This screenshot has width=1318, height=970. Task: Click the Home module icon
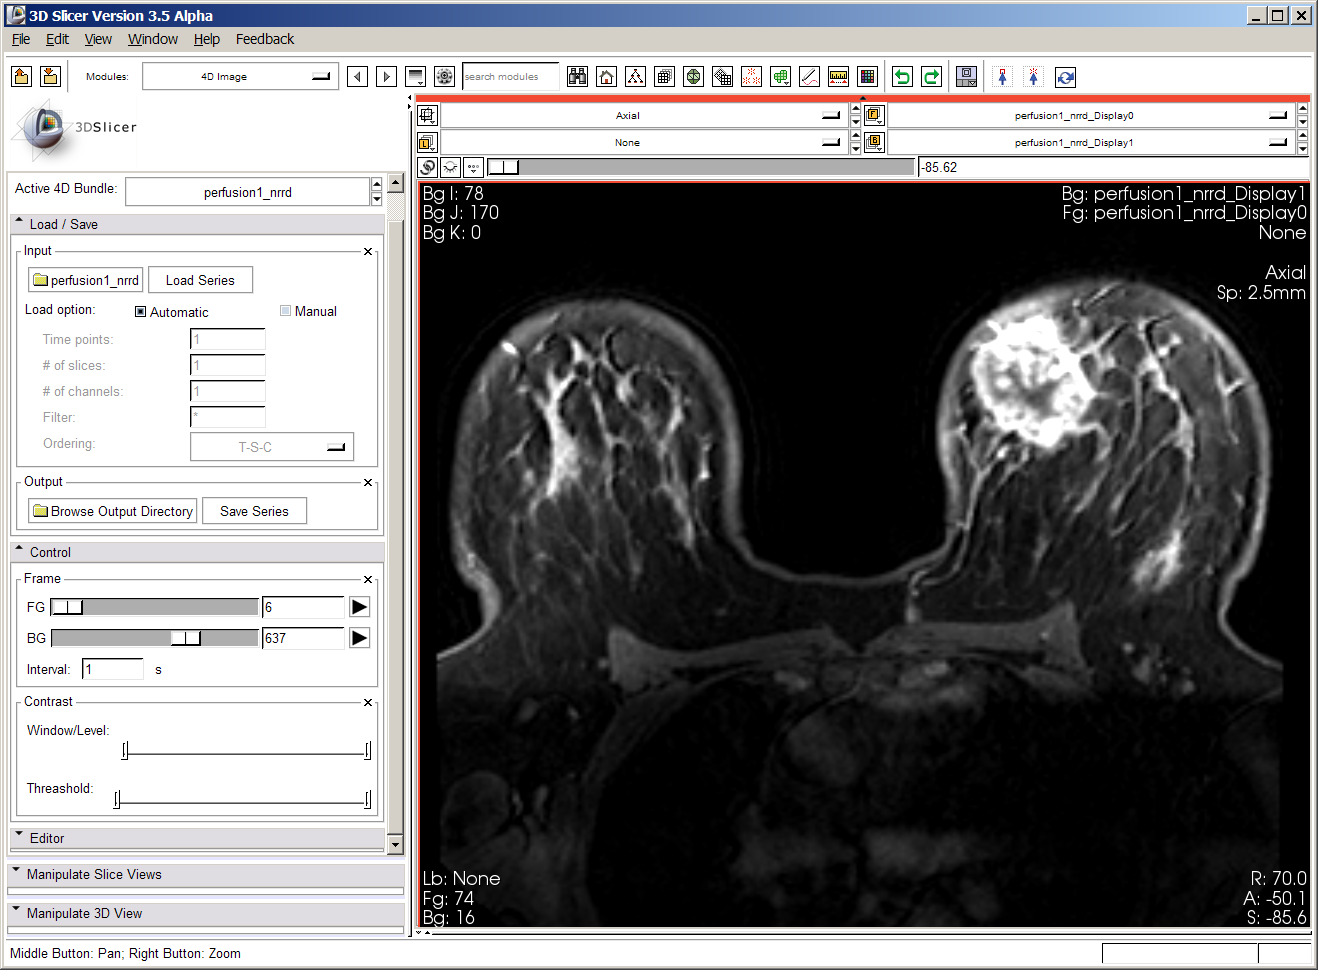pyautogui.click(x=606, y=76)
